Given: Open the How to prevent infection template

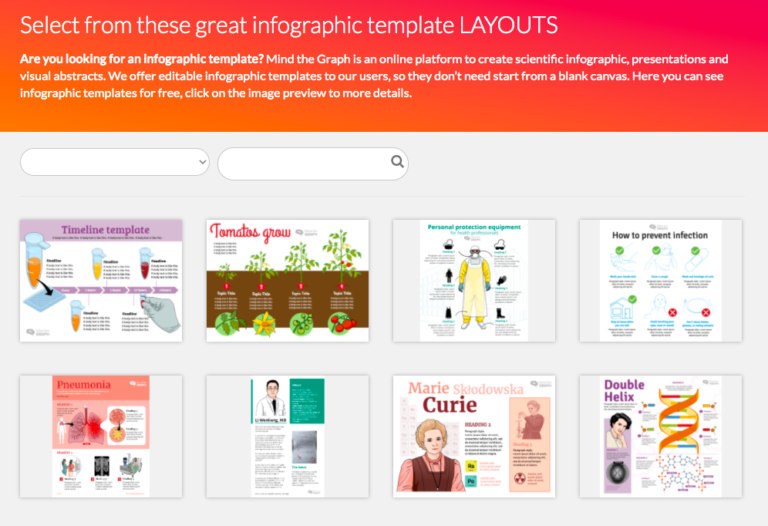Looking at the screenshot, I should tap(660, 280).
